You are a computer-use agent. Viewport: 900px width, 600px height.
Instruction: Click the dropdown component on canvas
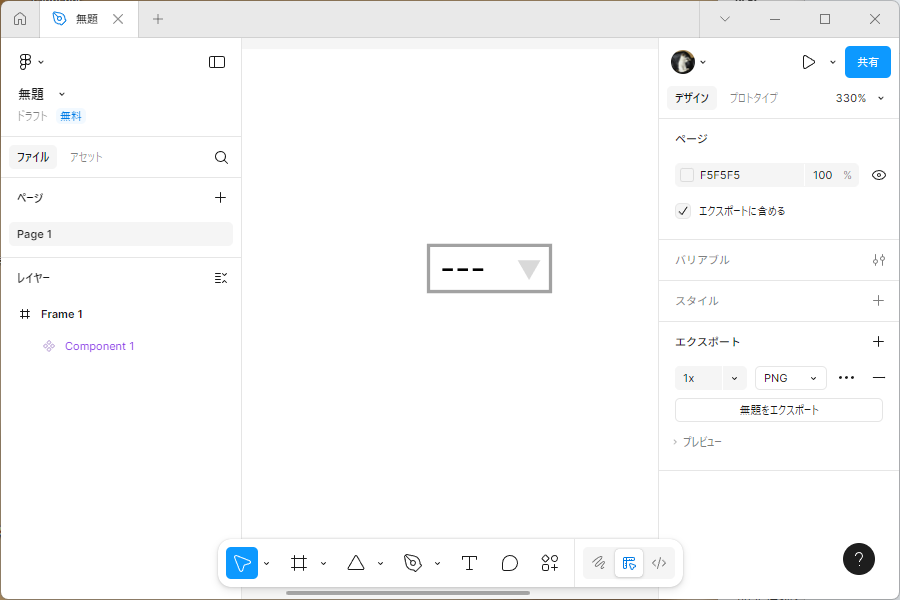point(490,269)
